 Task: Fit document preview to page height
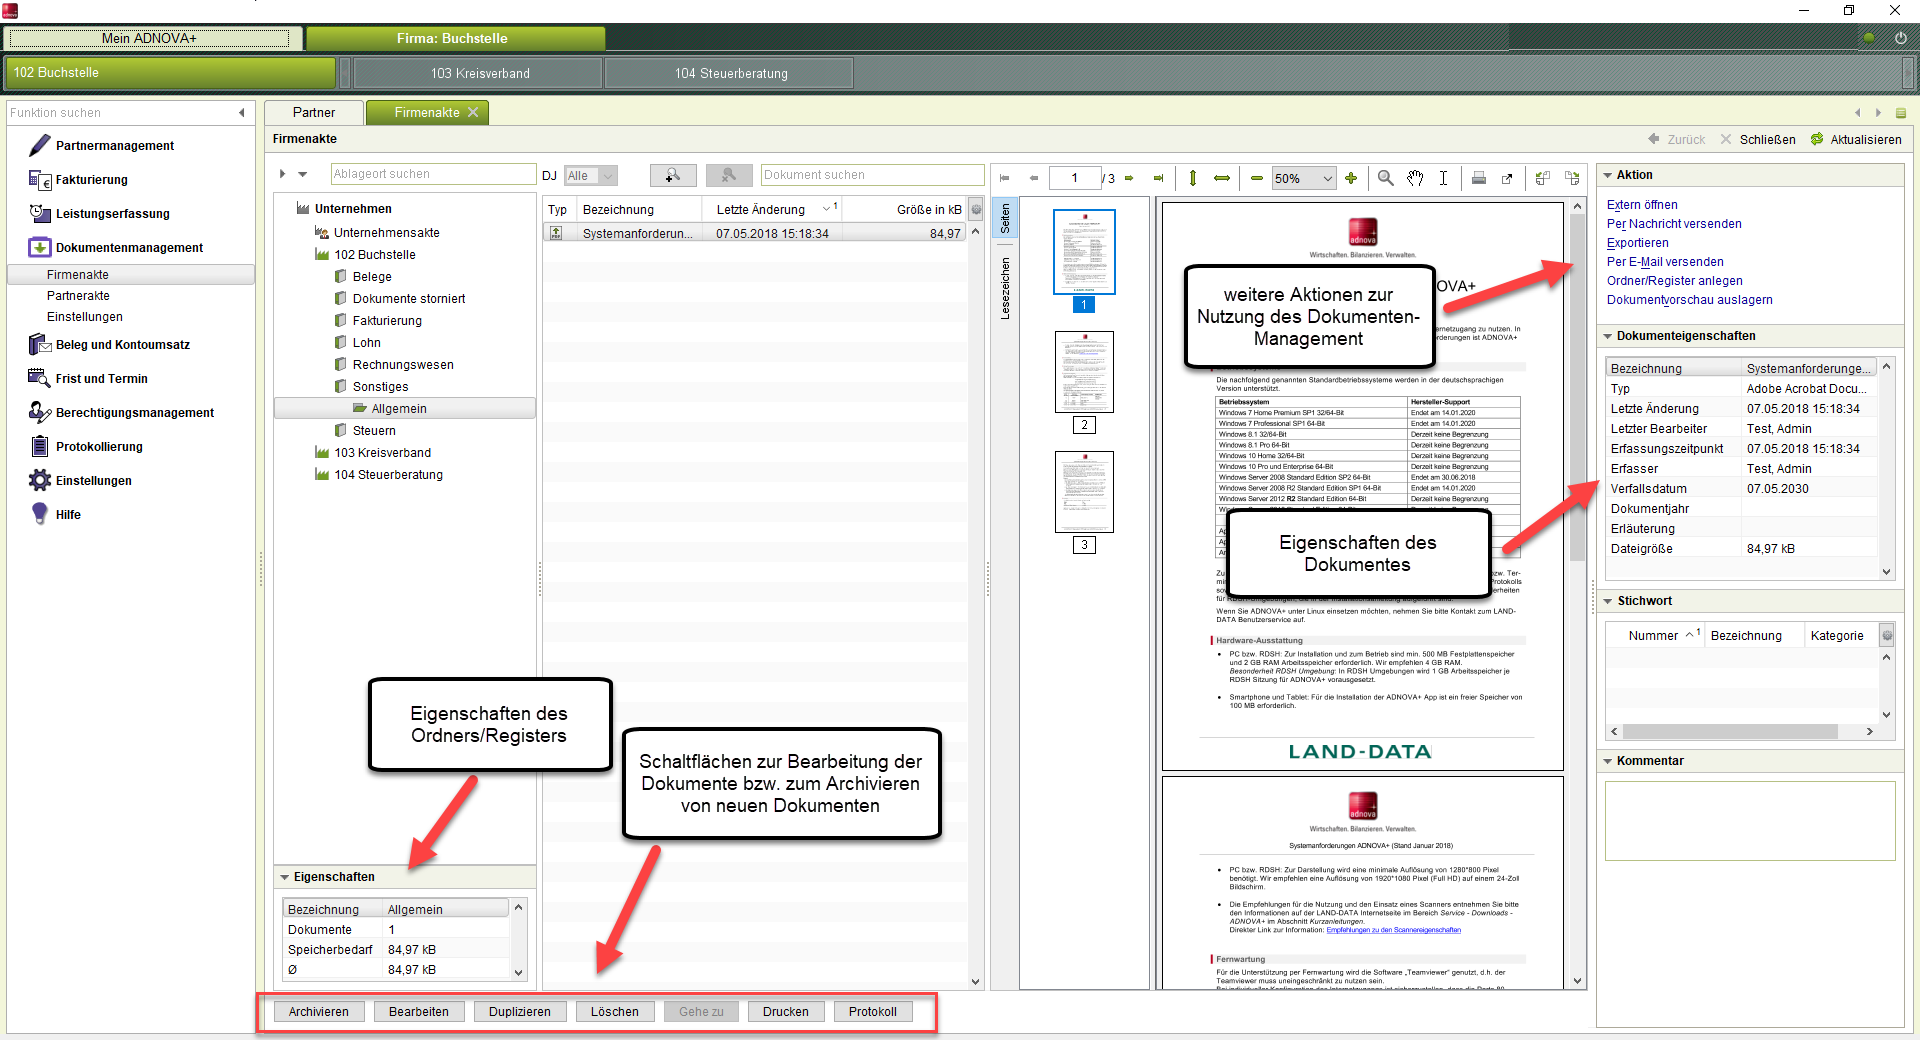coord(1192,178)
